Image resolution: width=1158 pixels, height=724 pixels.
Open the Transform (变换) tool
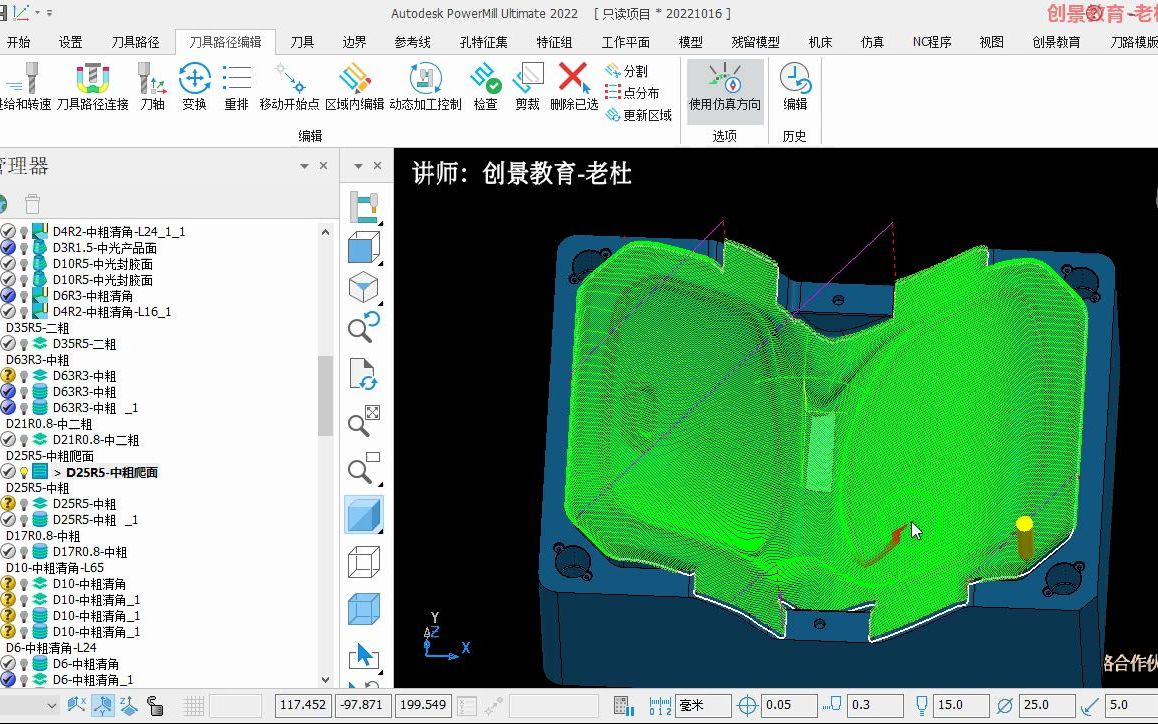click(x=194, y=86)
